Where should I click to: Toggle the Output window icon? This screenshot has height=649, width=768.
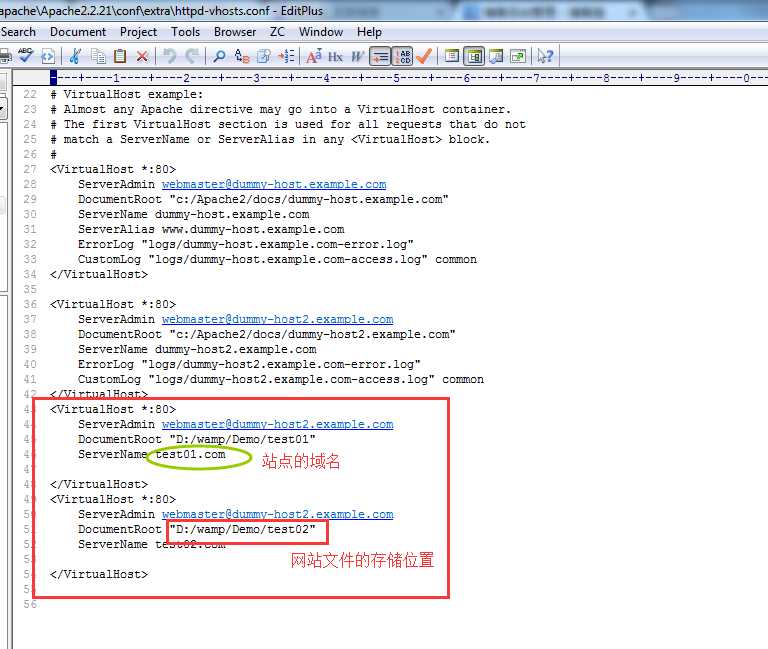tap(496, 56)
